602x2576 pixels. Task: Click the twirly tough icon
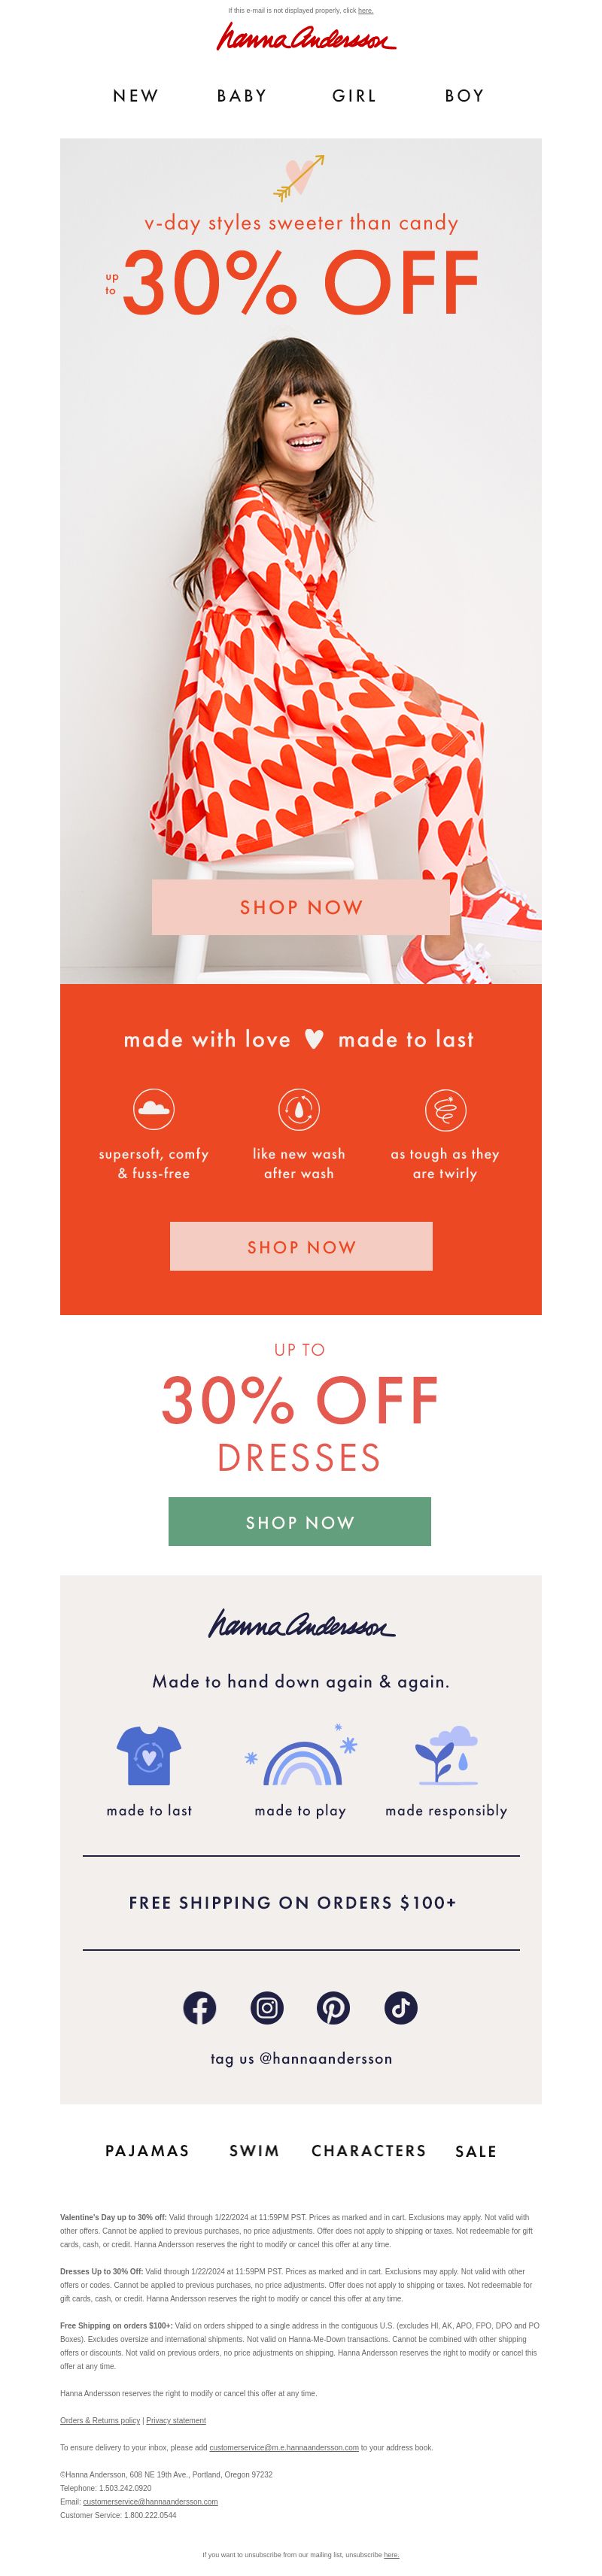pyautogui.click(x=445, y=1109)
